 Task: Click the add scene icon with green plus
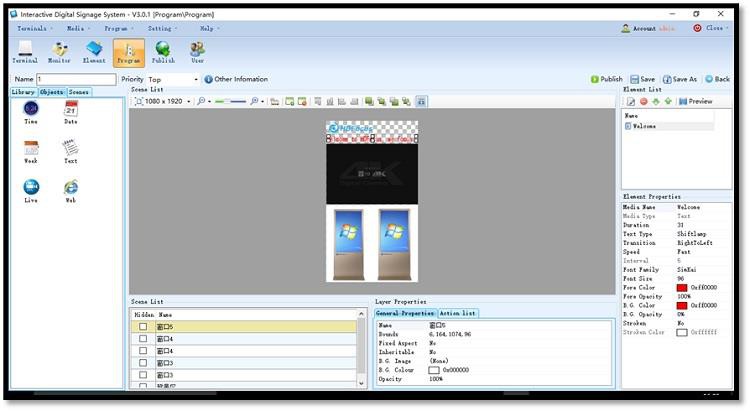pyautogui.click(x=289, y=101)
